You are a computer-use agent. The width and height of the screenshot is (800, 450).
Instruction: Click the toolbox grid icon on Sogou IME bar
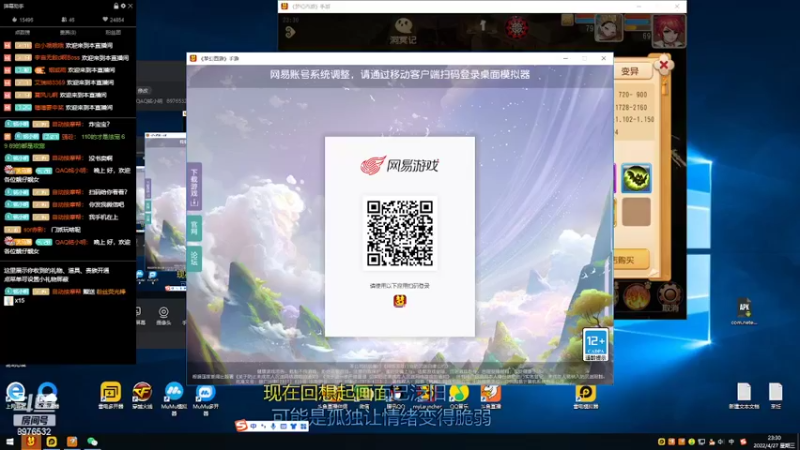pyautogui.click(x=303, y=426)
